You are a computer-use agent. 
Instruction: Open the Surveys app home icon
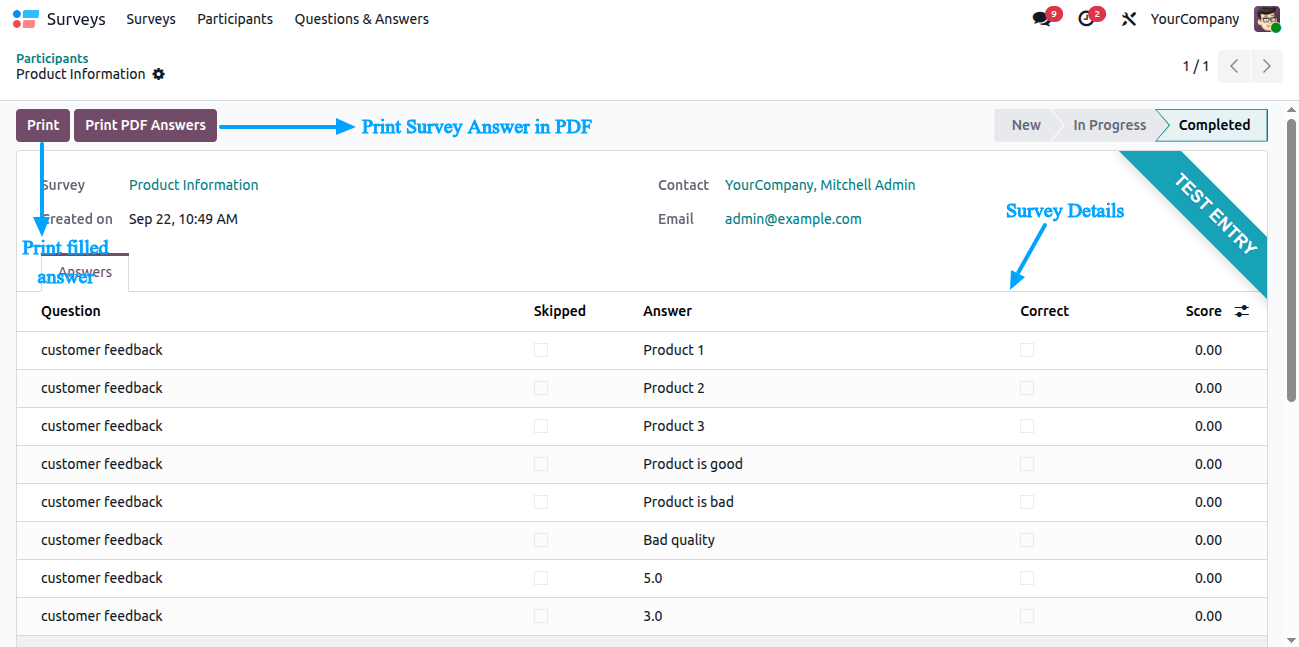point(26,19)
